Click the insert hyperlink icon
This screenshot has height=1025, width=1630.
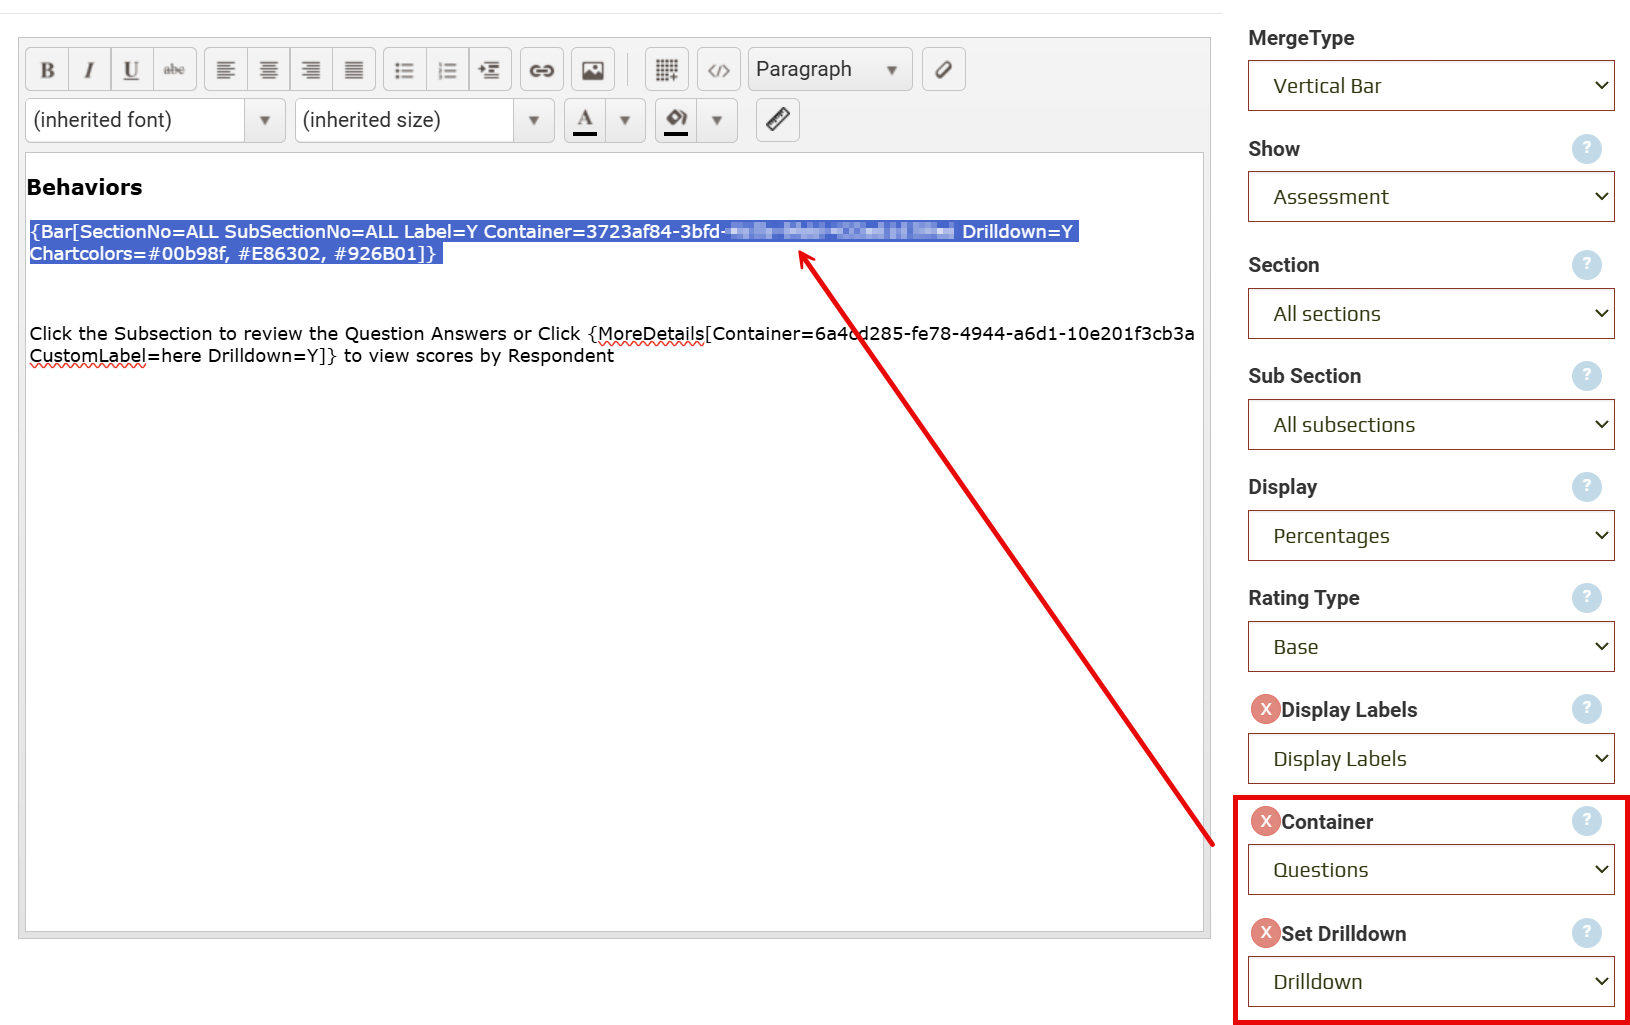click(541, 70)
